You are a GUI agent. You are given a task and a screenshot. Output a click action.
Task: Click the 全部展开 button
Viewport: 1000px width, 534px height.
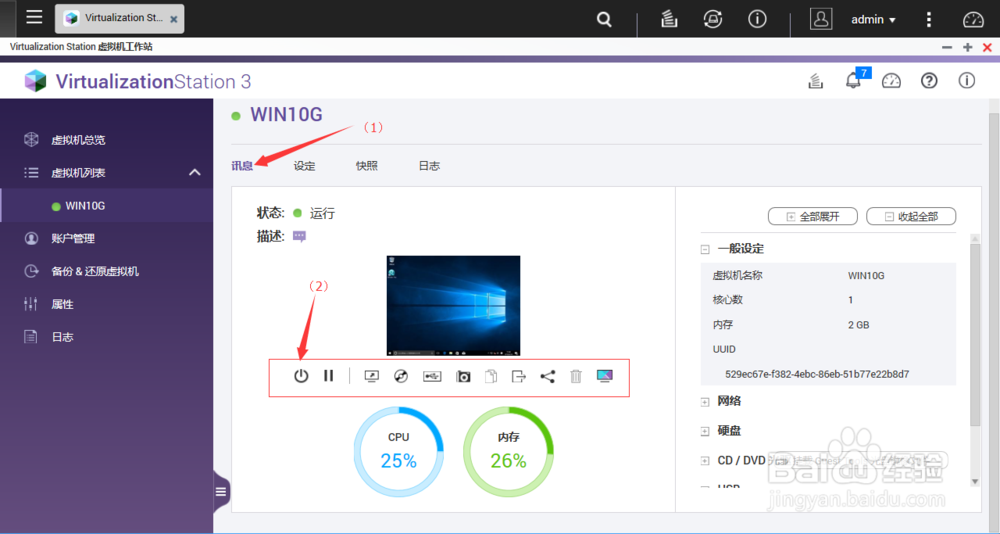point(812,216)
